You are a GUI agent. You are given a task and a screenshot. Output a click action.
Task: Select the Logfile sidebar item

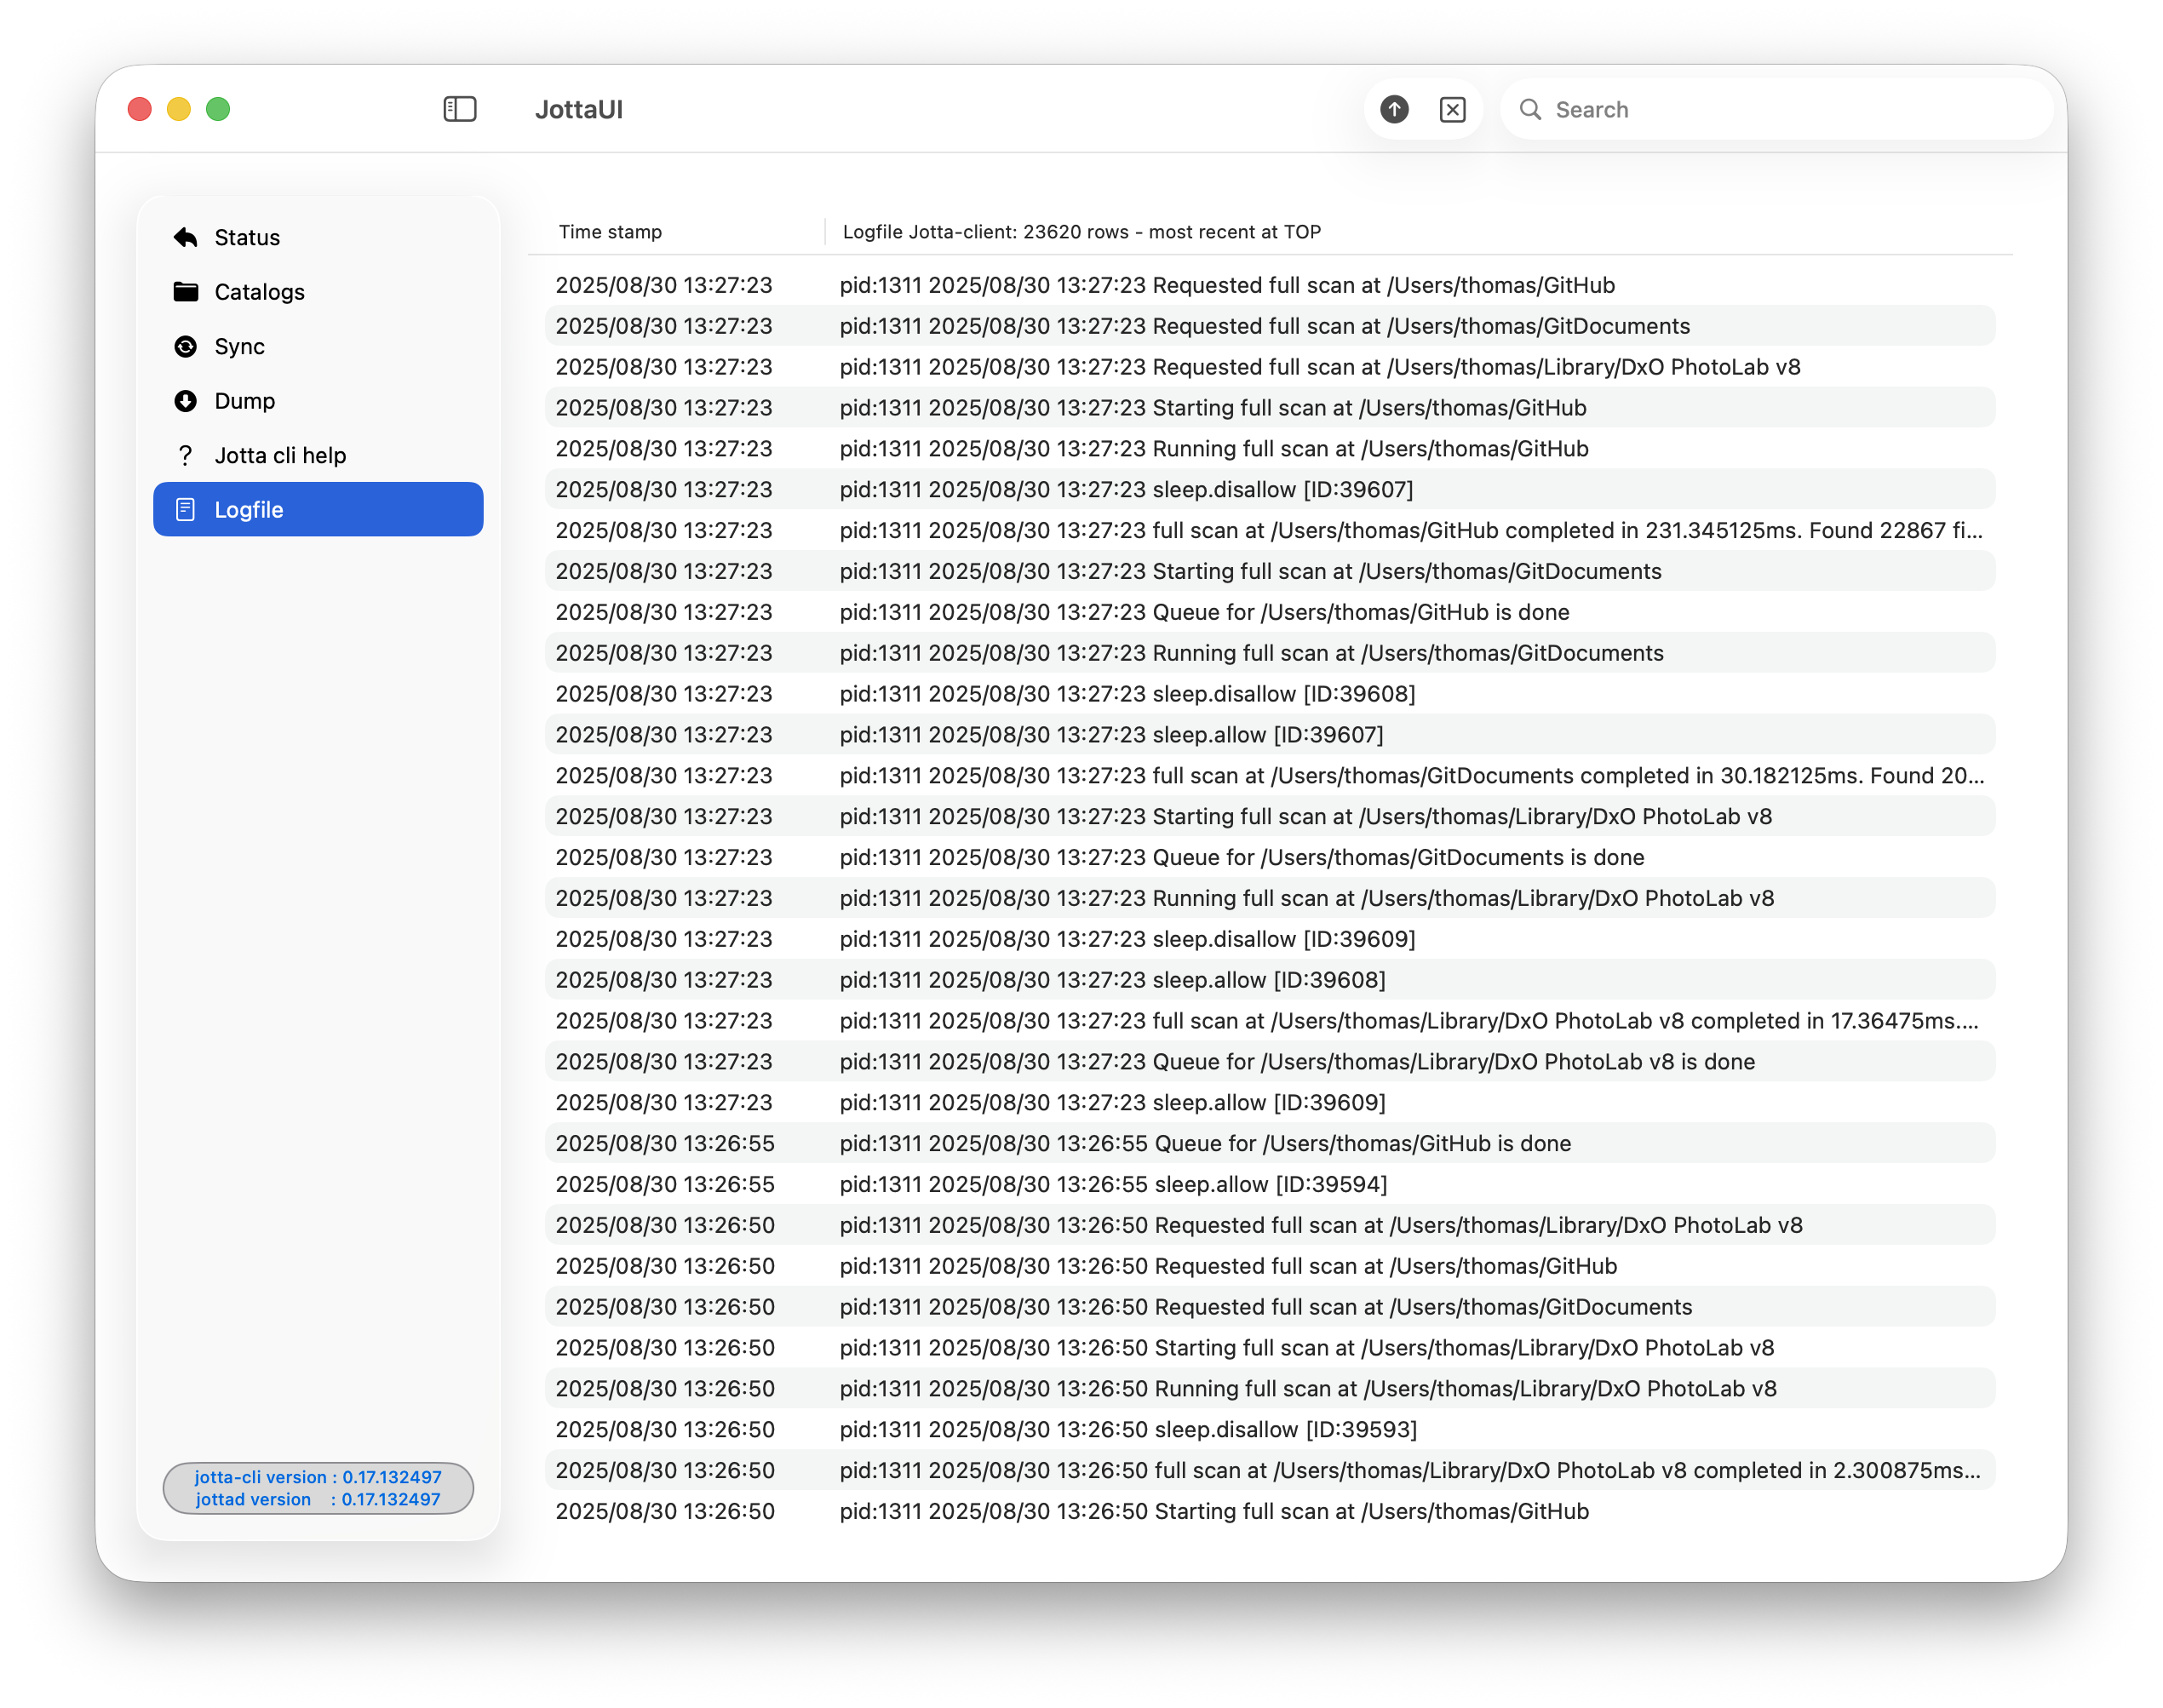point(318,509)
